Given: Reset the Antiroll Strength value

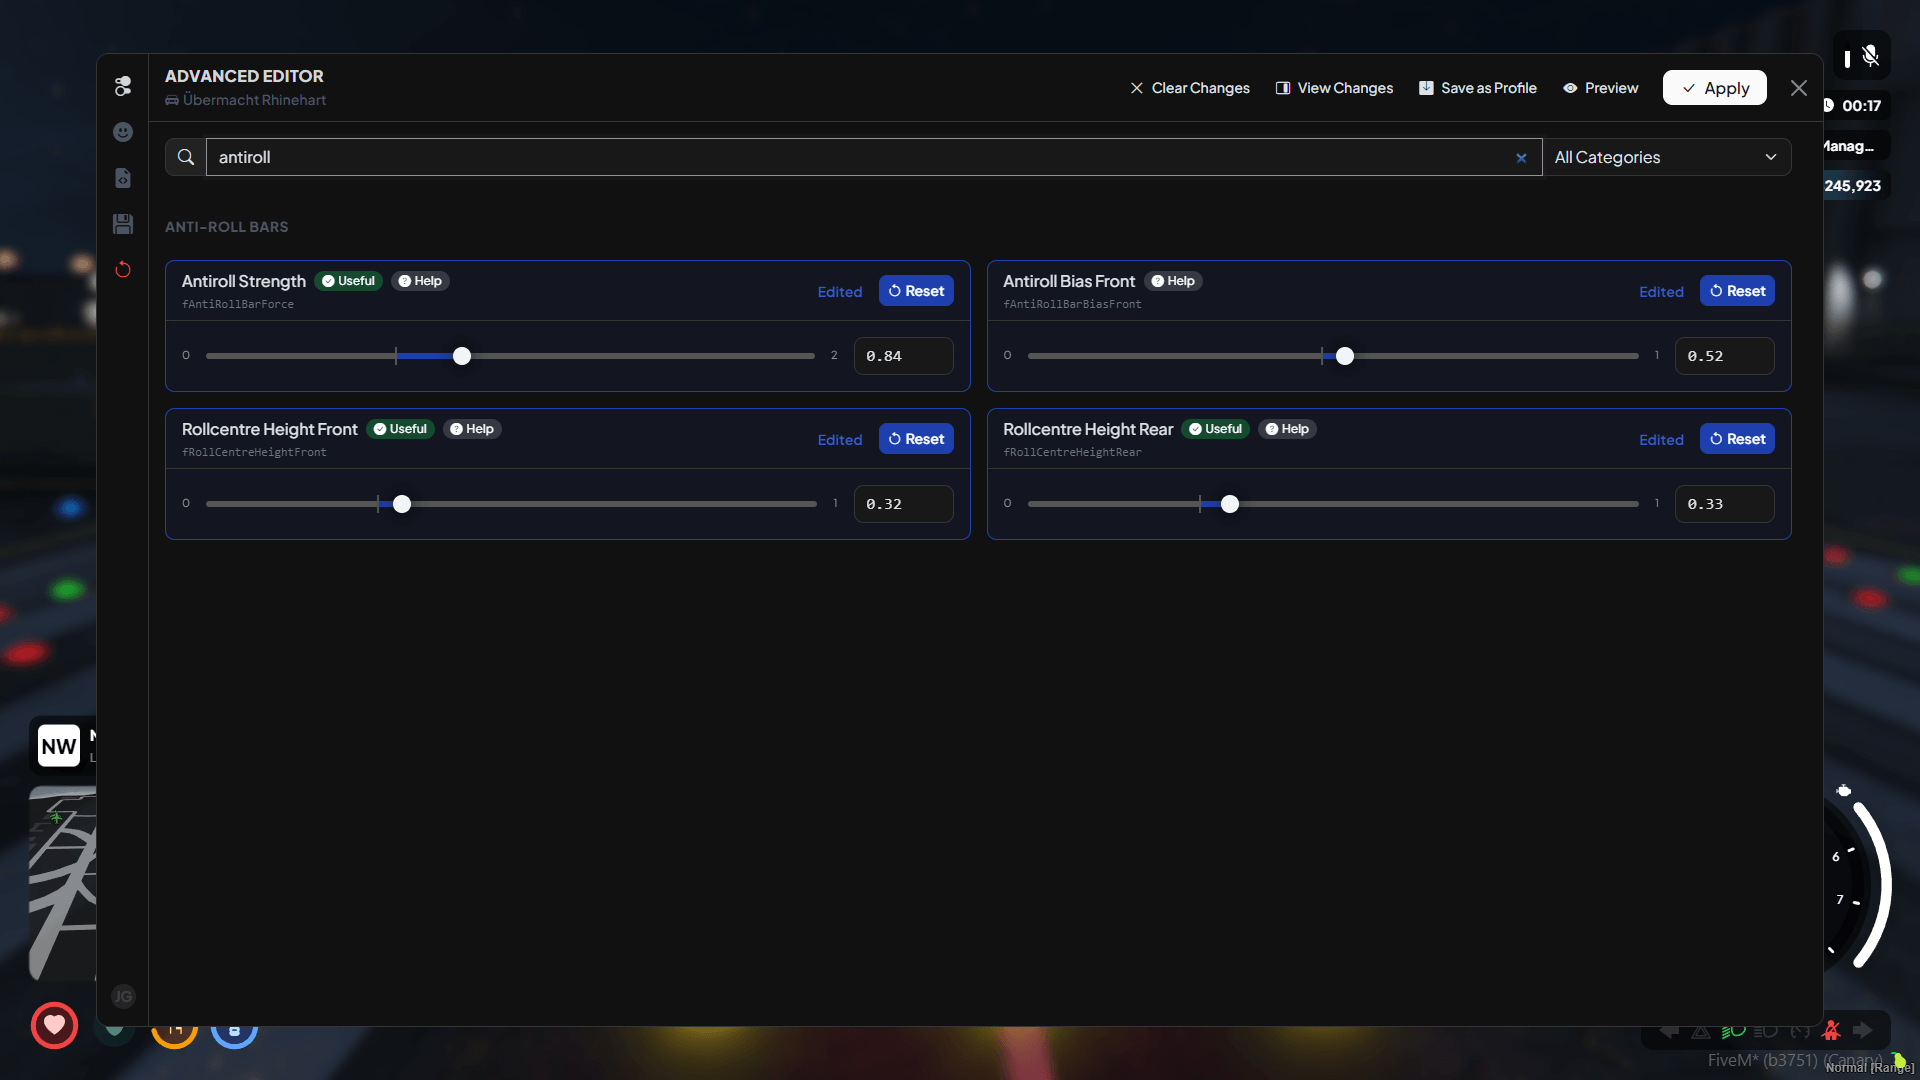Looking at the screenshot, I should pyautogui.click(x=915, y=291).
